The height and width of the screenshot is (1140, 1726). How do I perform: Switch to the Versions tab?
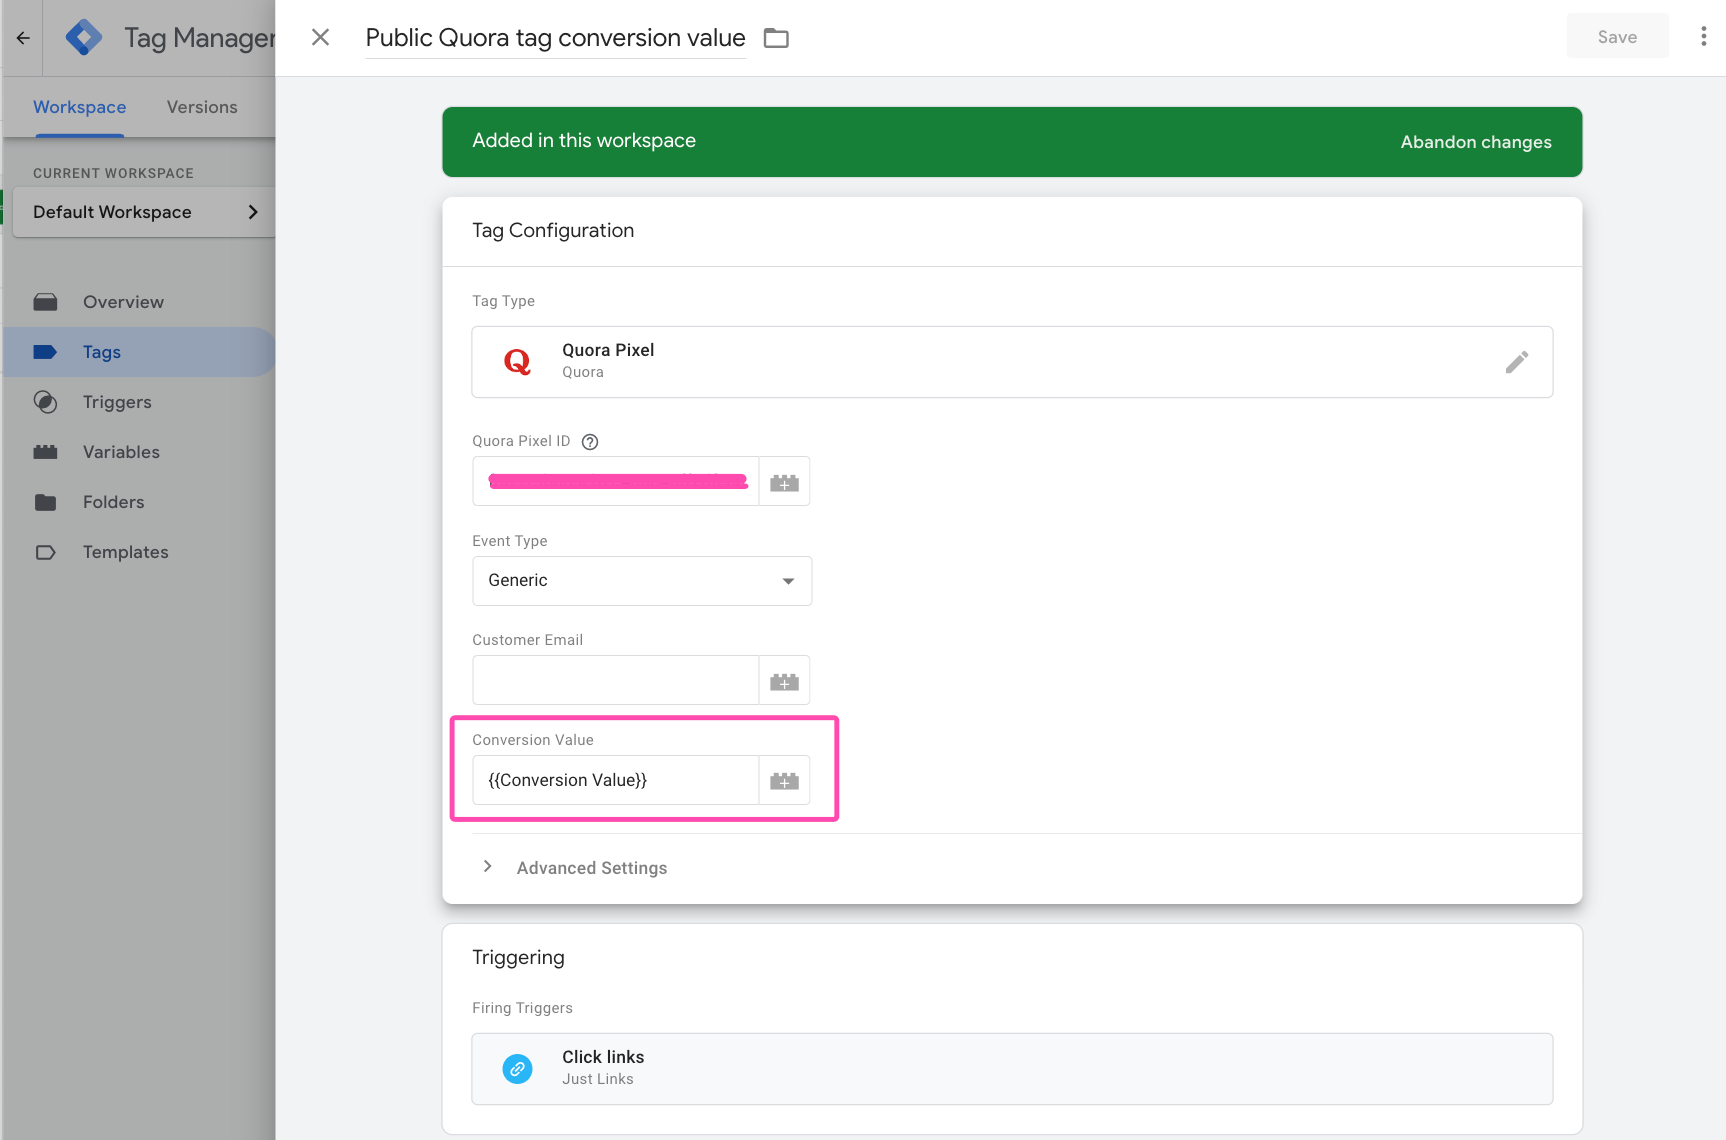click(201, 107)
